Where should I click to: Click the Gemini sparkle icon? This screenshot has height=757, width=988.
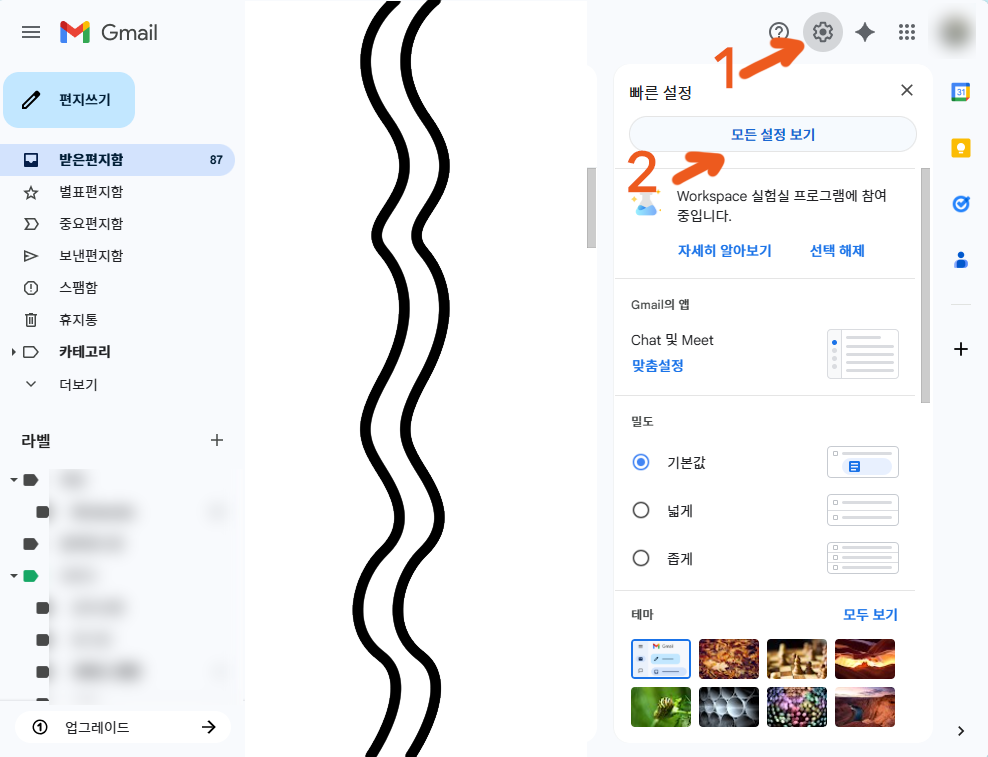tap(864, 32)
